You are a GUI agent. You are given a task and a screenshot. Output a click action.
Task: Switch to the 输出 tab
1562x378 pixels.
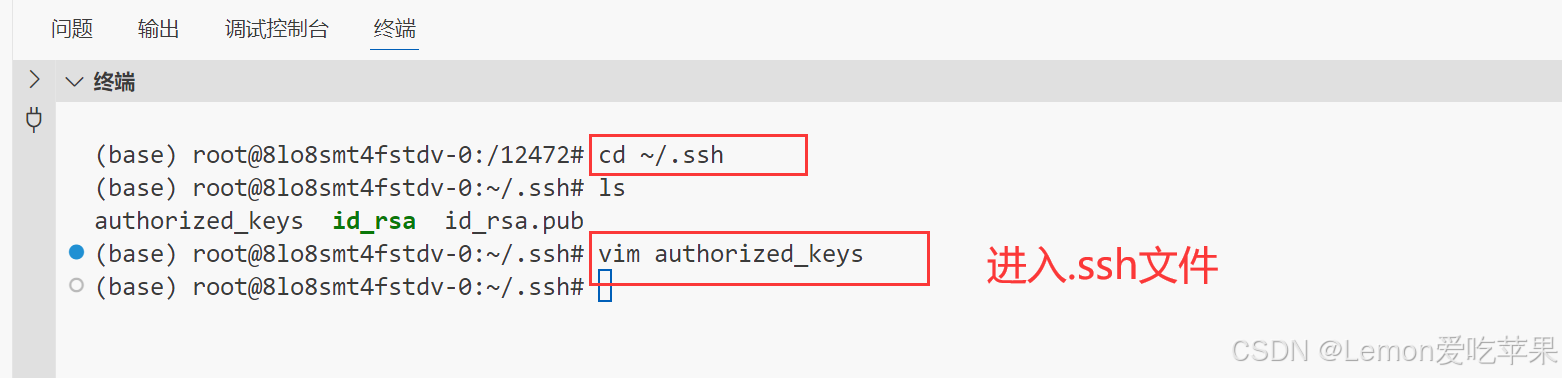pos(159,29)
